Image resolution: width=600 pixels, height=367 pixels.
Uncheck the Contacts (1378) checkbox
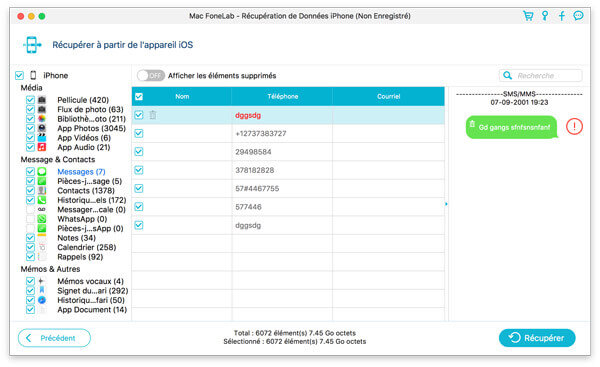tap(30, 191)
